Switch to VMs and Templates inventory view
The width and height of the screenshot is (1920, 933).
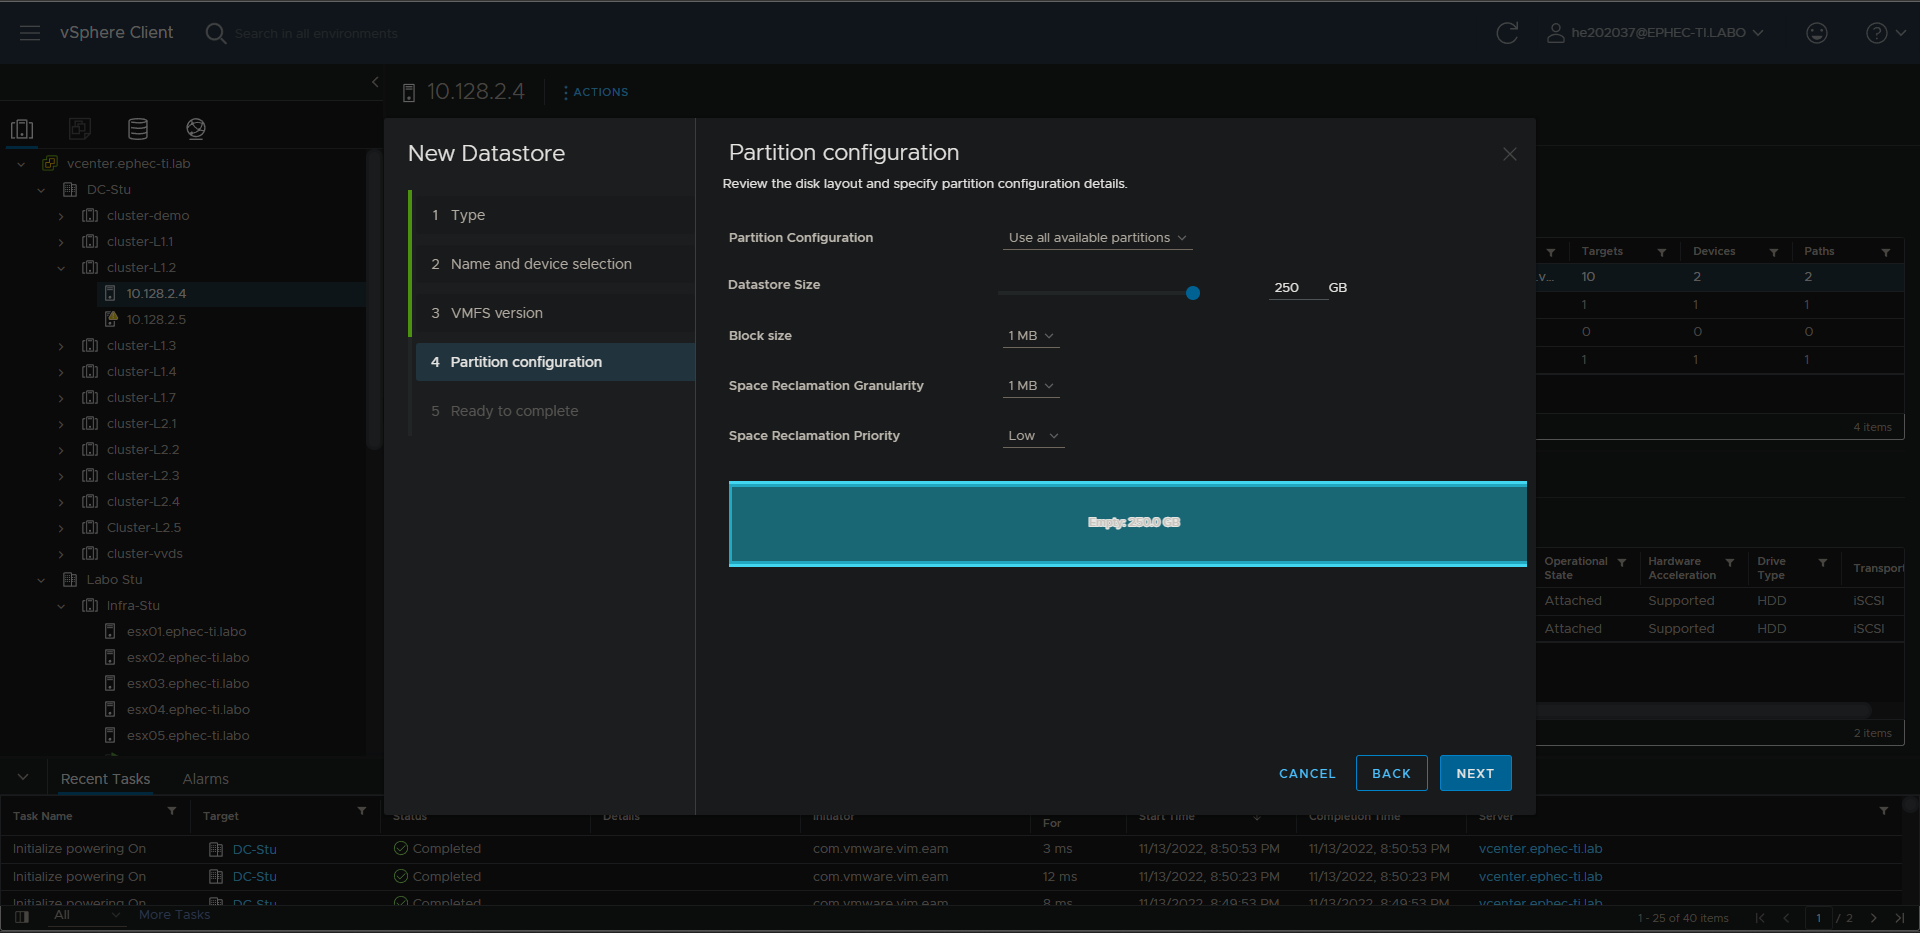80,129
